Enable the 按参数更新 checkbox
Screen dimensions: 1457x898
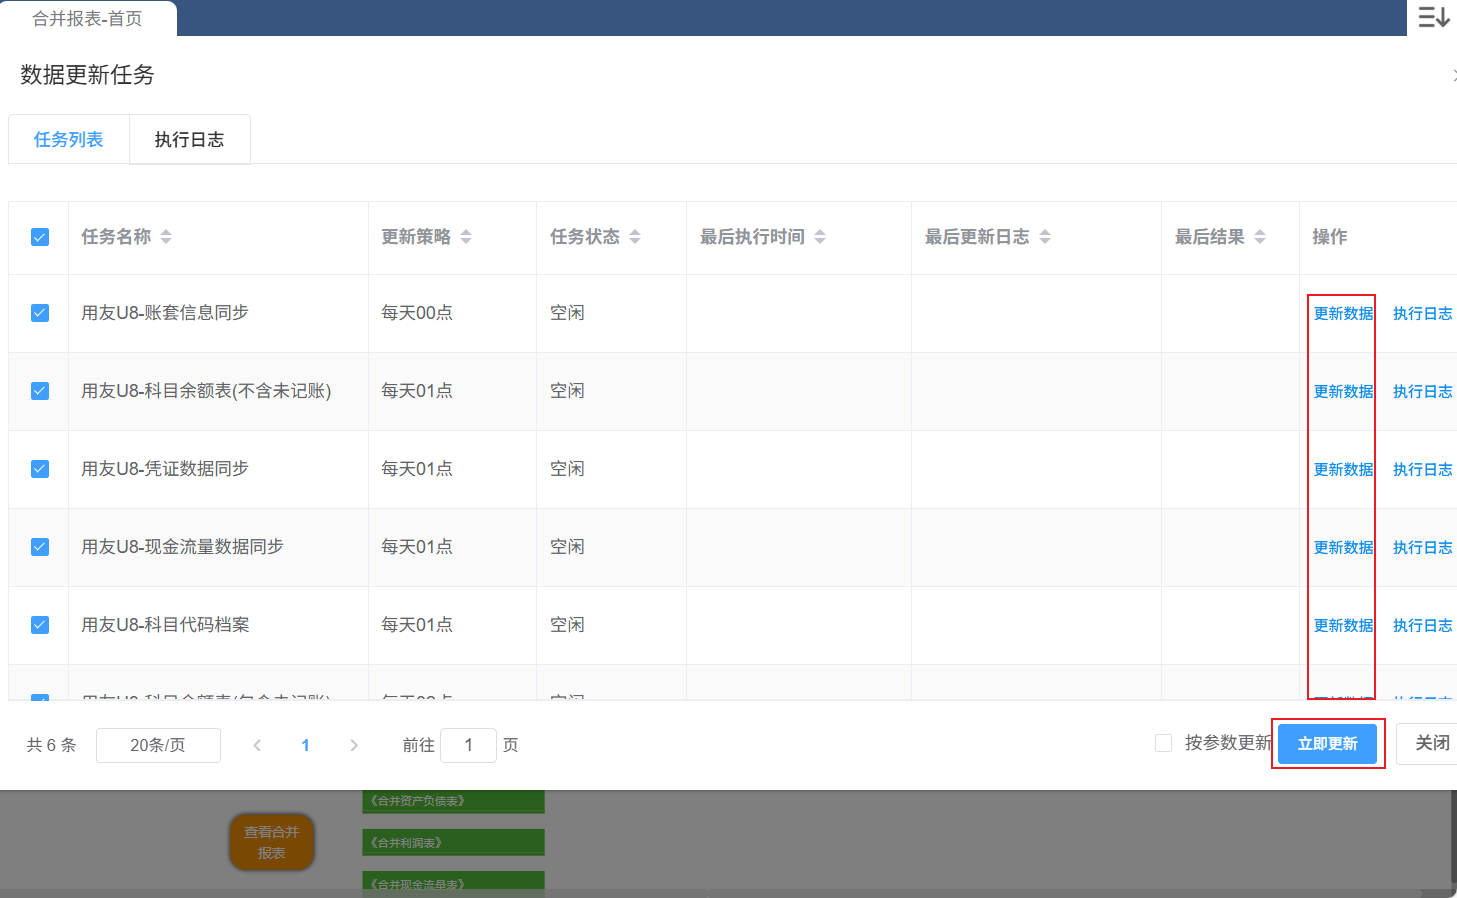1163,743
